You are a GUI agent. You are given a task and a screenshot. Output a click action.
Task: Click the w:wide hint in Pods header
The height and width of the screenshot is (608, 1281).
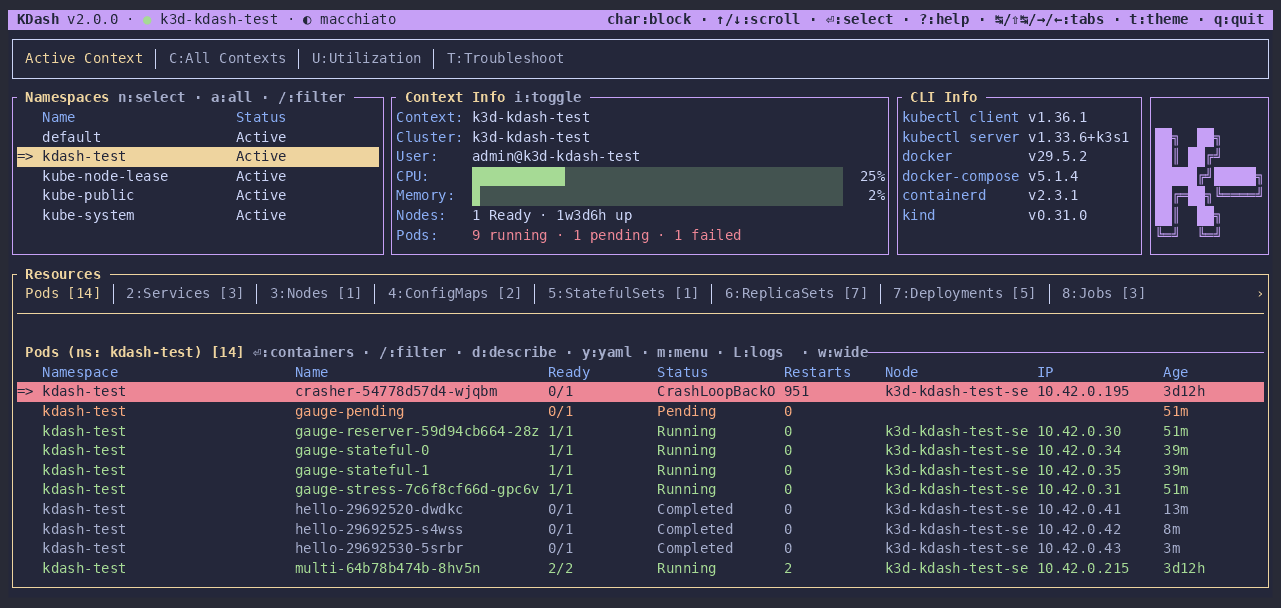point(843,352)
